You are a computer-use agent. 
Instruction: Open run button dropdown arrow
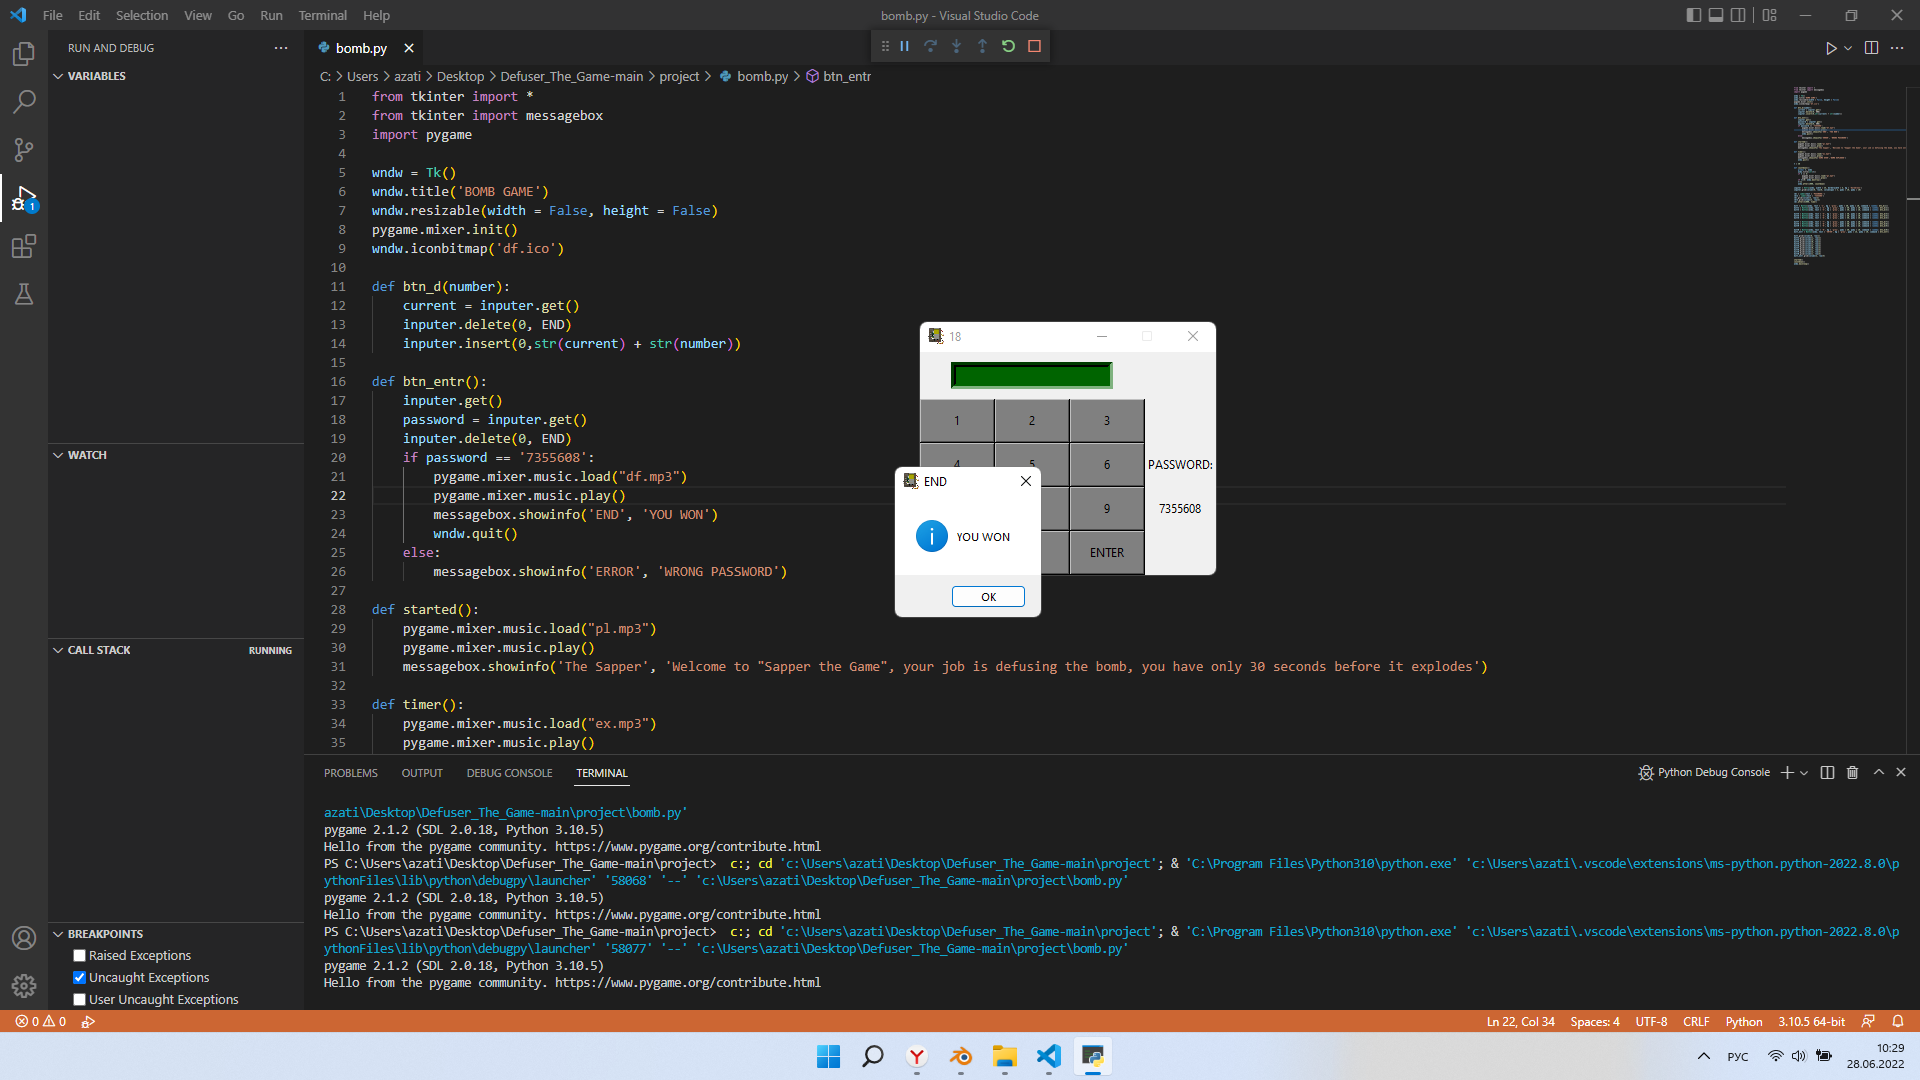pos(1848,48)
